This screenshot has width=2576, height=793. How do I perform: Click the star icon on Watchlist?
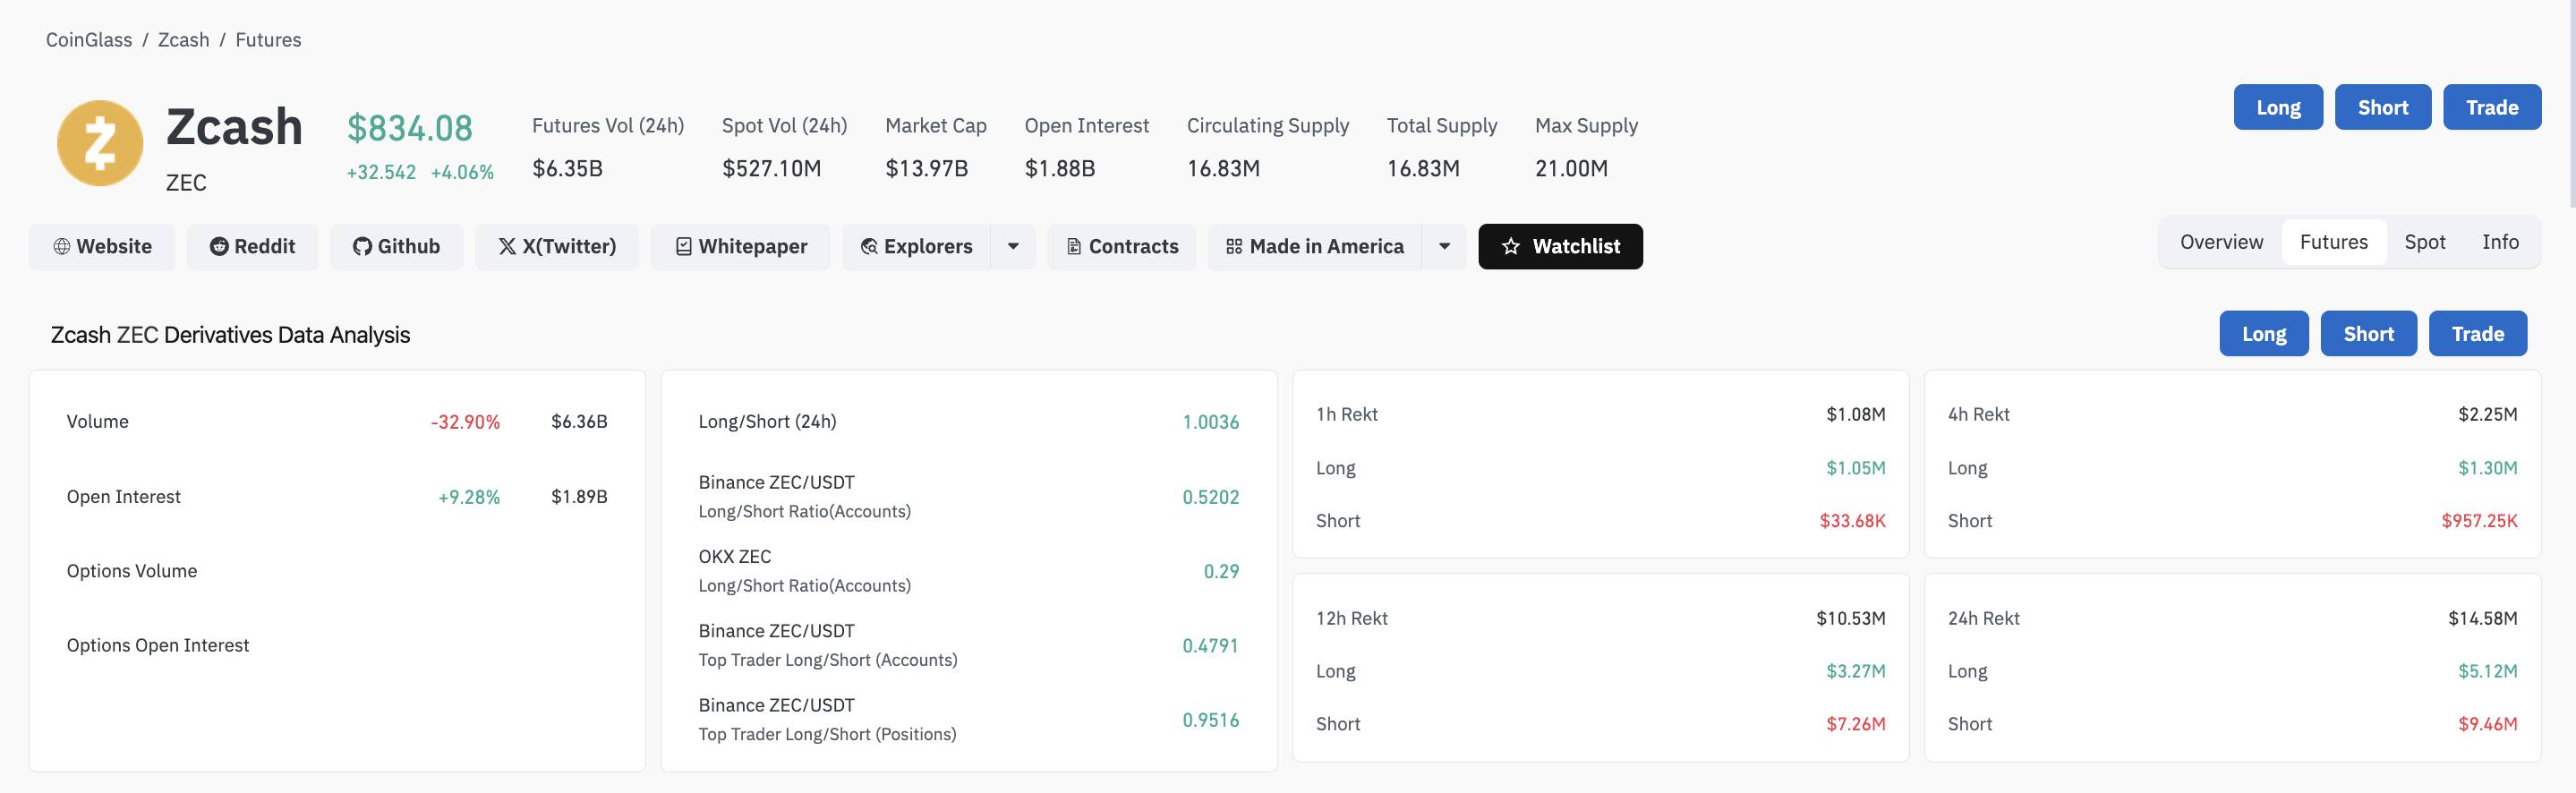pyautogui.click(x=1511, y=246)
